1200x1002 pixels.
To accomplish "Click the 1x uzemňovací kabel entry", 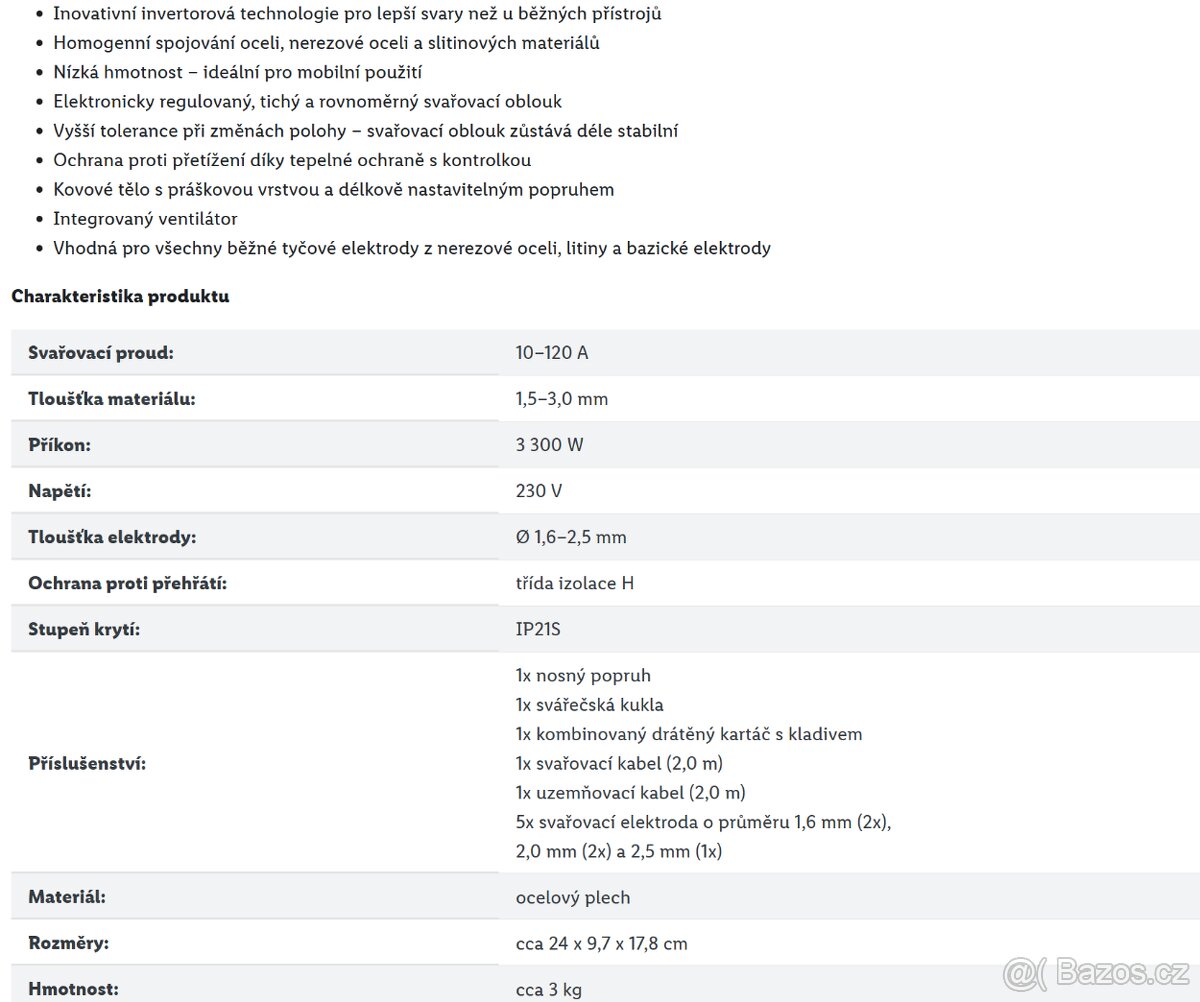I will (x=631, y=793).
